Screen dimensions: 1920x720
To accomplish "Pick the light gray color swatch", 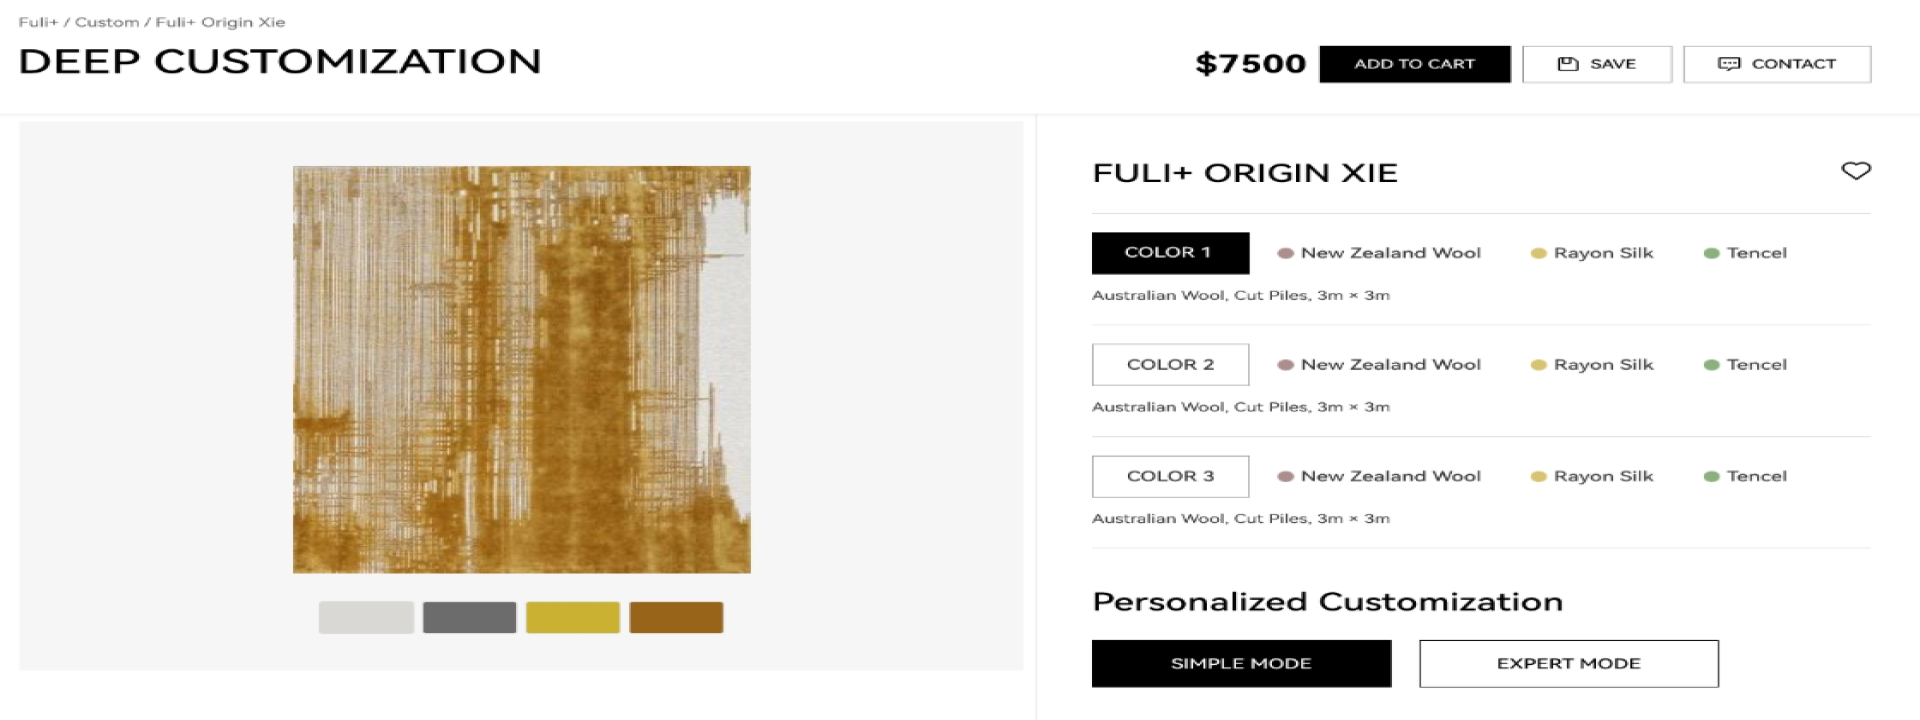I will pyautogui.click(x=366, y=617).
